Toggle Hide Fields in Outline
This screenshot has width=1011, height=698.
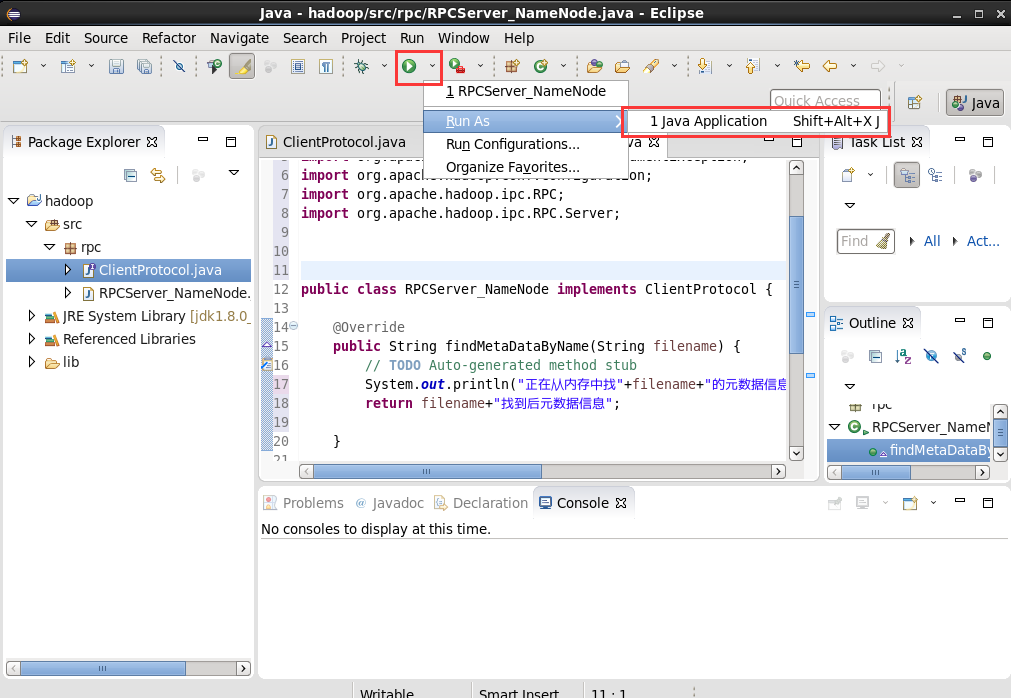click(931, 356)
